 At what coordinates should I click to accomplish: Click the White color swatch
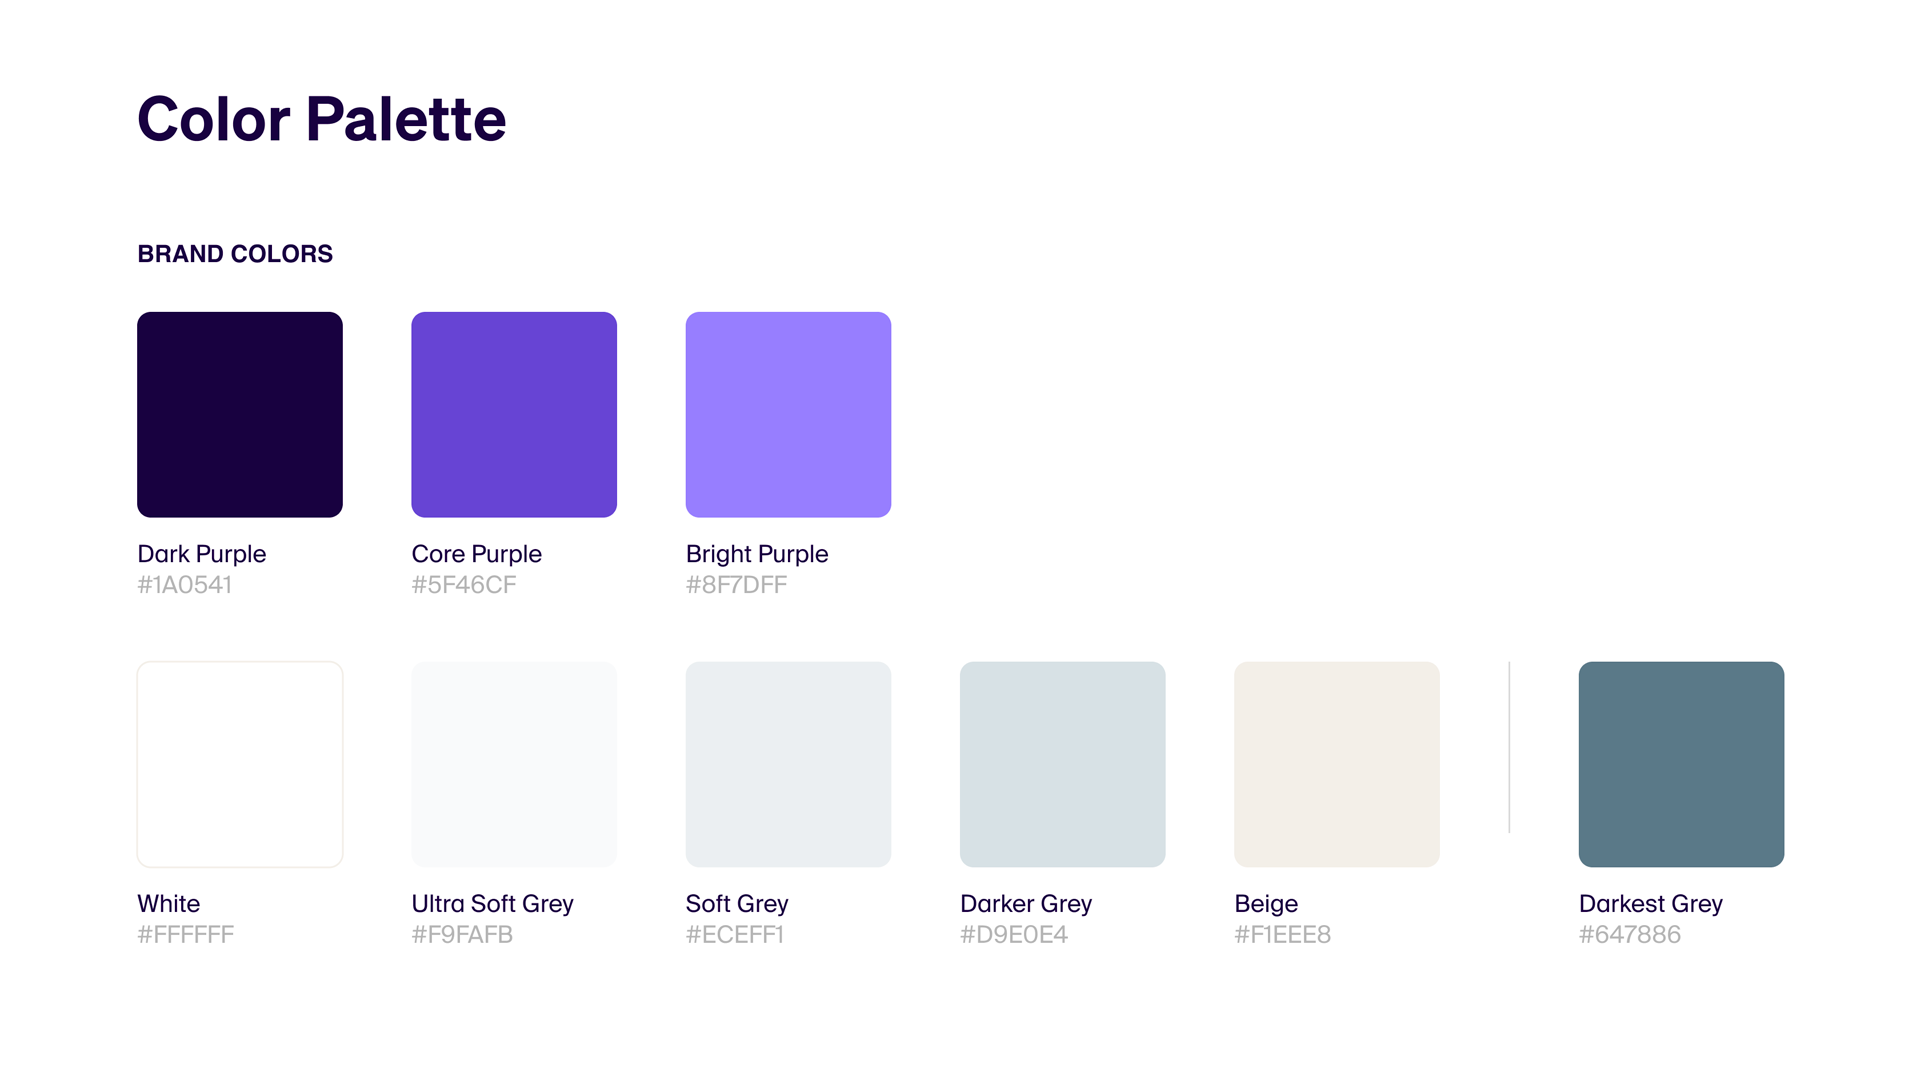click(x=240, y=764)
